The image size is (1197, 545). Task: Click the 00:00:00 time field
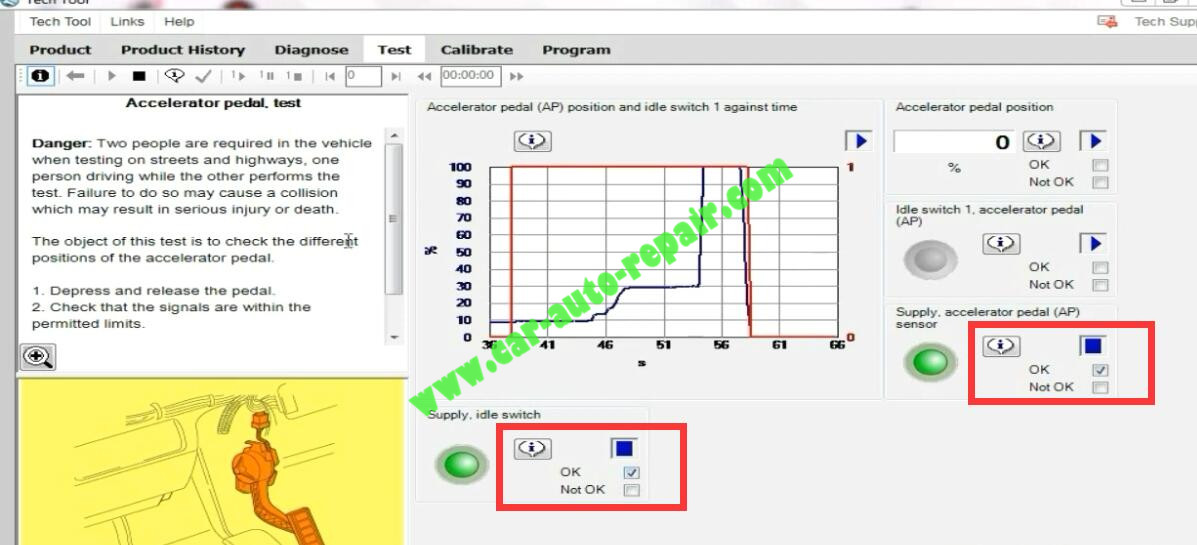coord(471,76)
